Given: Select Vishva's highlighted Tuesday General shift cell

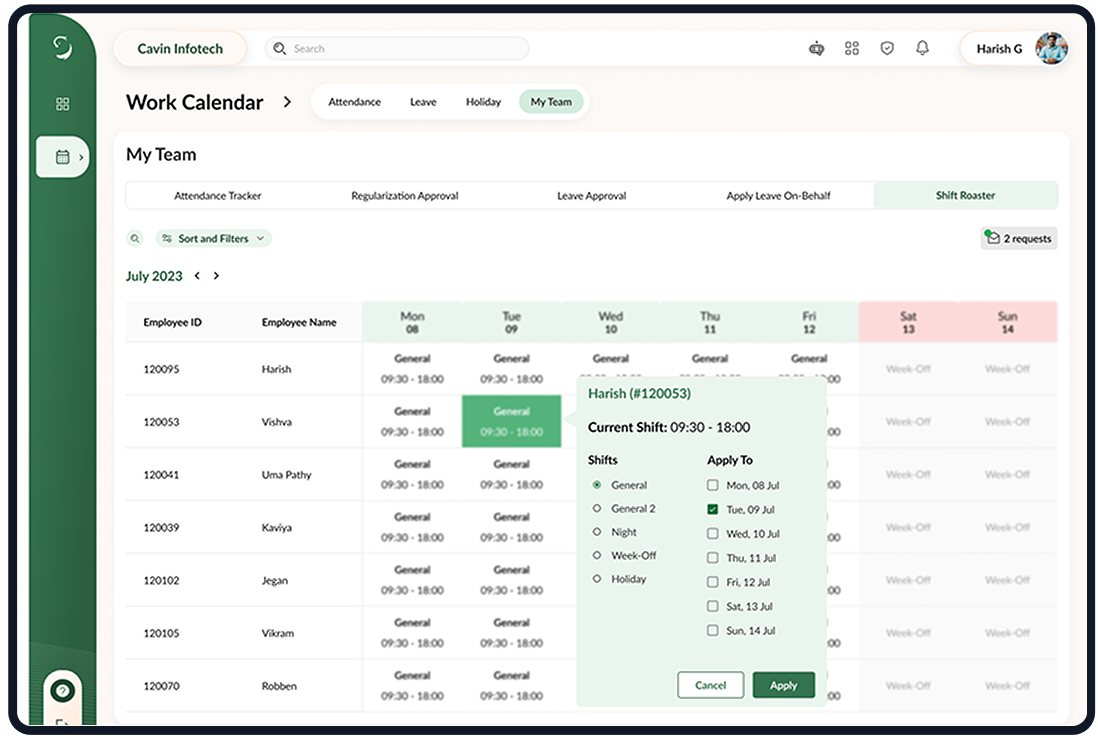Looking at the screenshot, I should [x=511, y=421].
